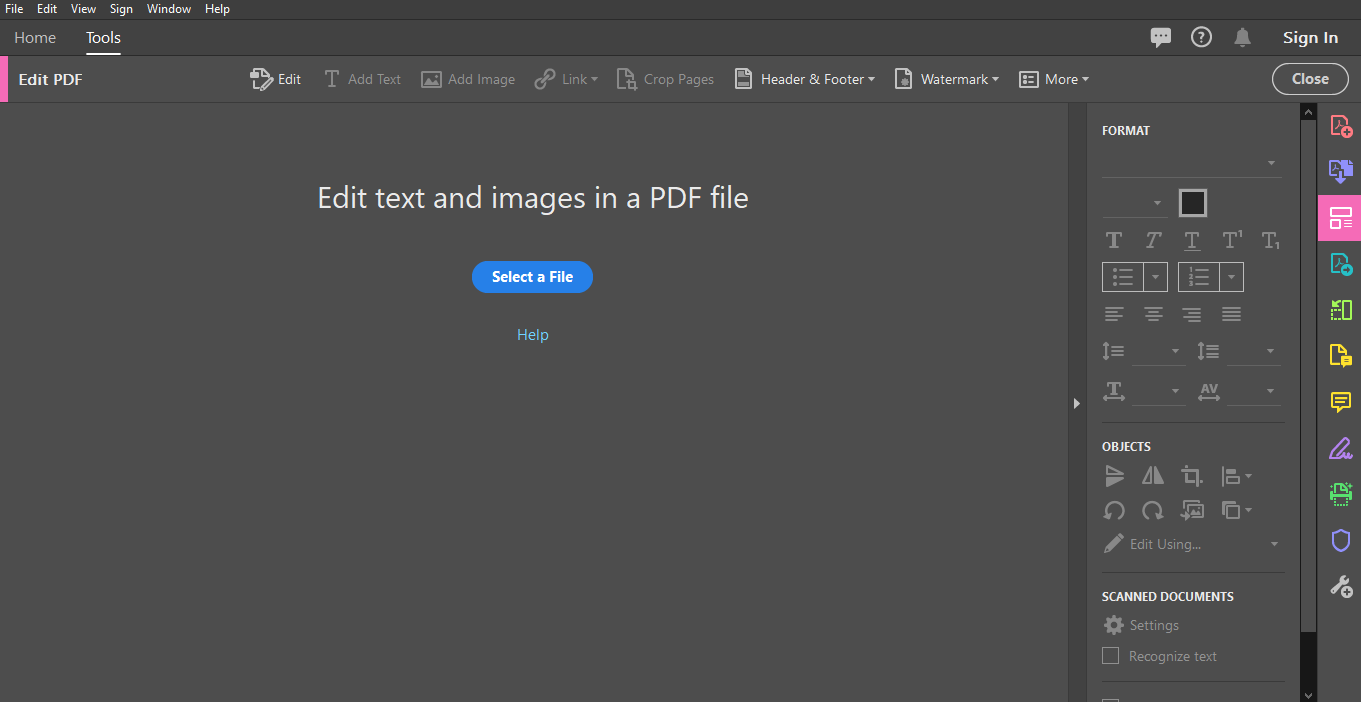1361x702 pixels.
Task: Open paragraph spacing dropdown
Action: (x=1254, y=352)
